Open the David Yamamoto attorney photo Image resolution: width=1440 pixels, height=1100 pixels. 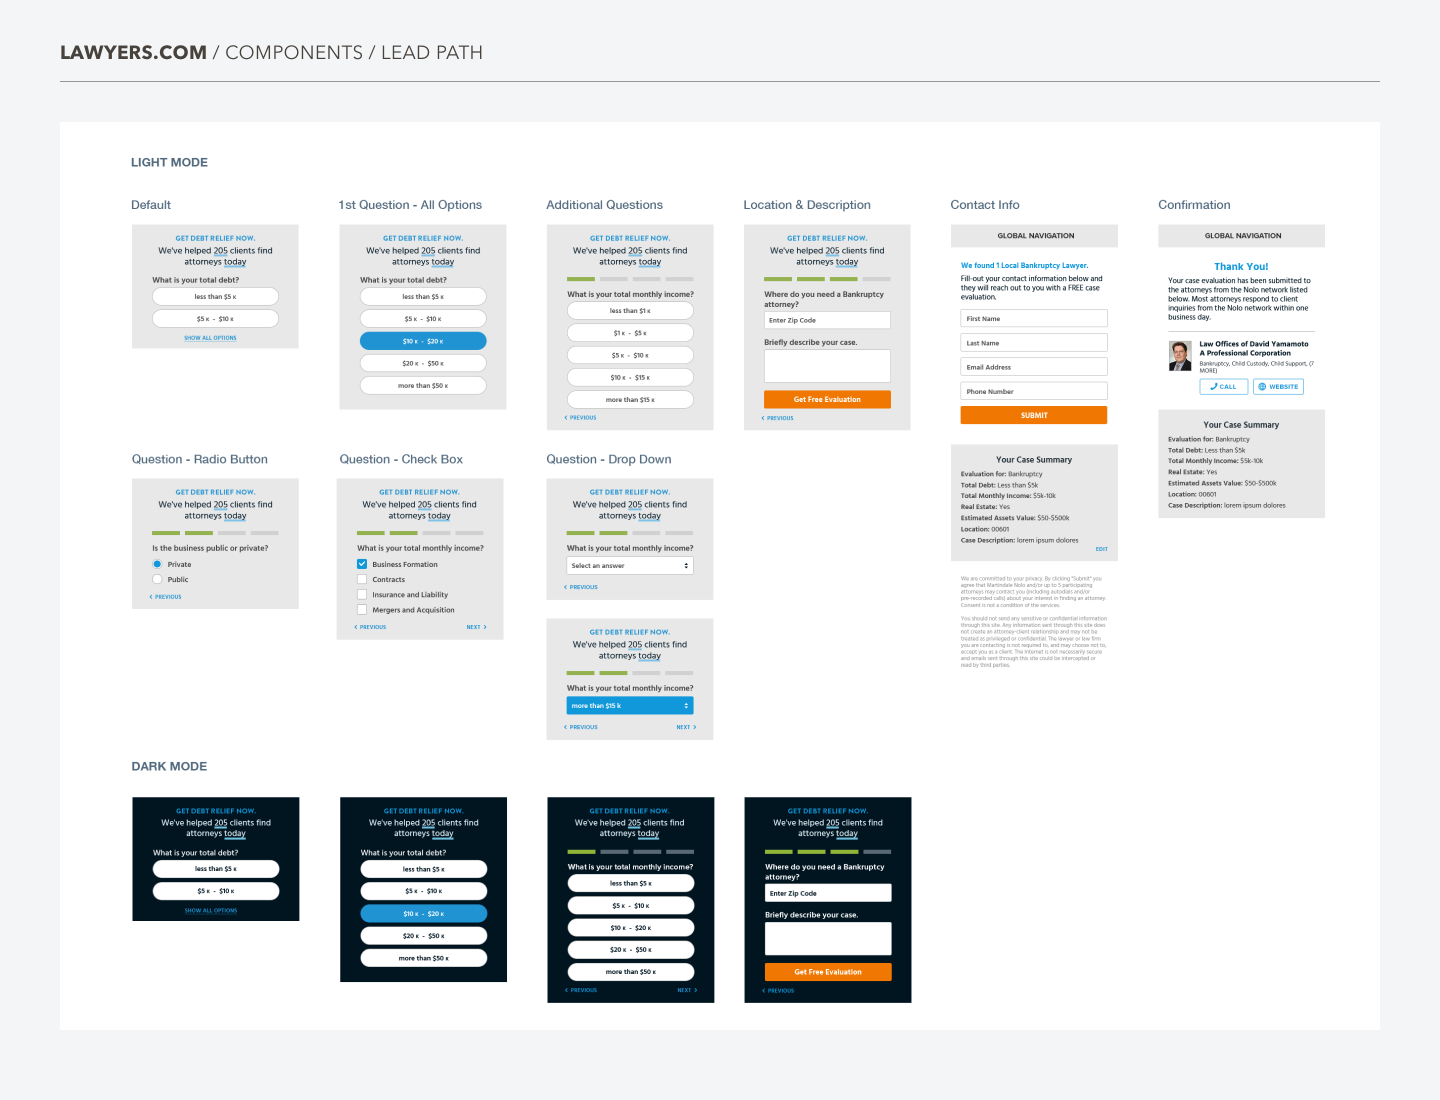pos(1180,355)
